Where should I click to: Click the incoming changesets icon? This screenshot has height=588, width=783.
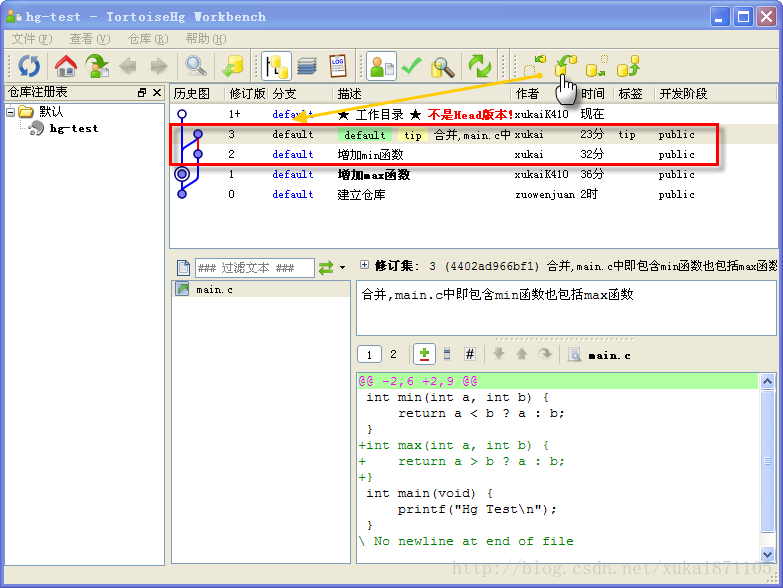534,66
